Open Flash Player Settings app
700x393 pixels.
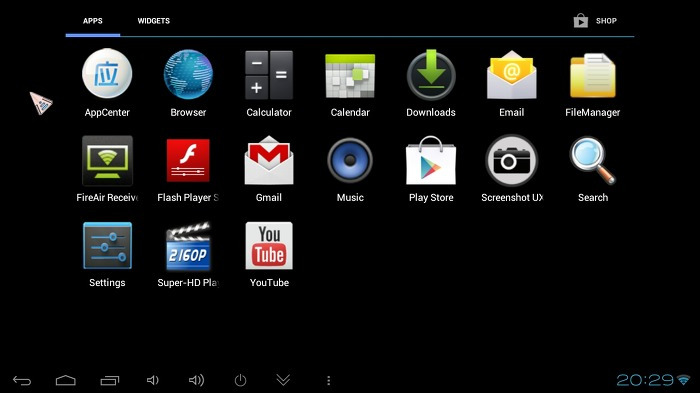click(188, 160)
